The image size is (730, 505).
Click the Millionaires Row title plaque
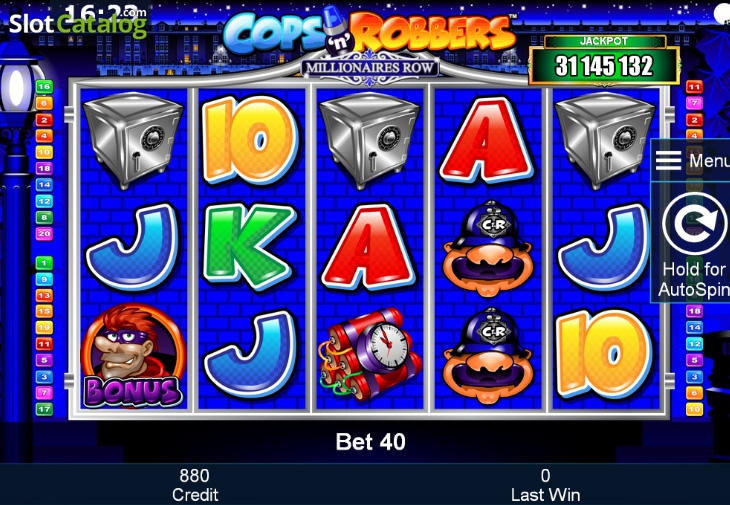coord(370,68)
